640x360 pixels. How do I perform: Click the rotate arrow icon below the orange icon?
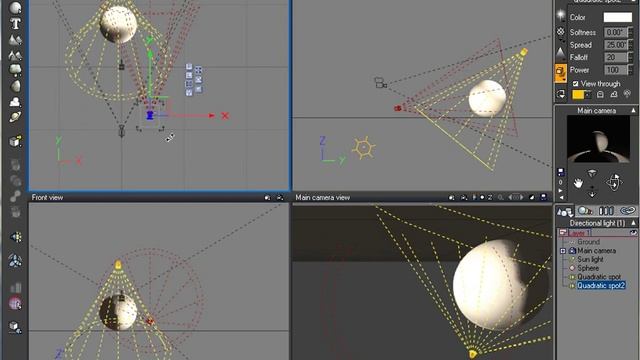(x=561, y=94)
